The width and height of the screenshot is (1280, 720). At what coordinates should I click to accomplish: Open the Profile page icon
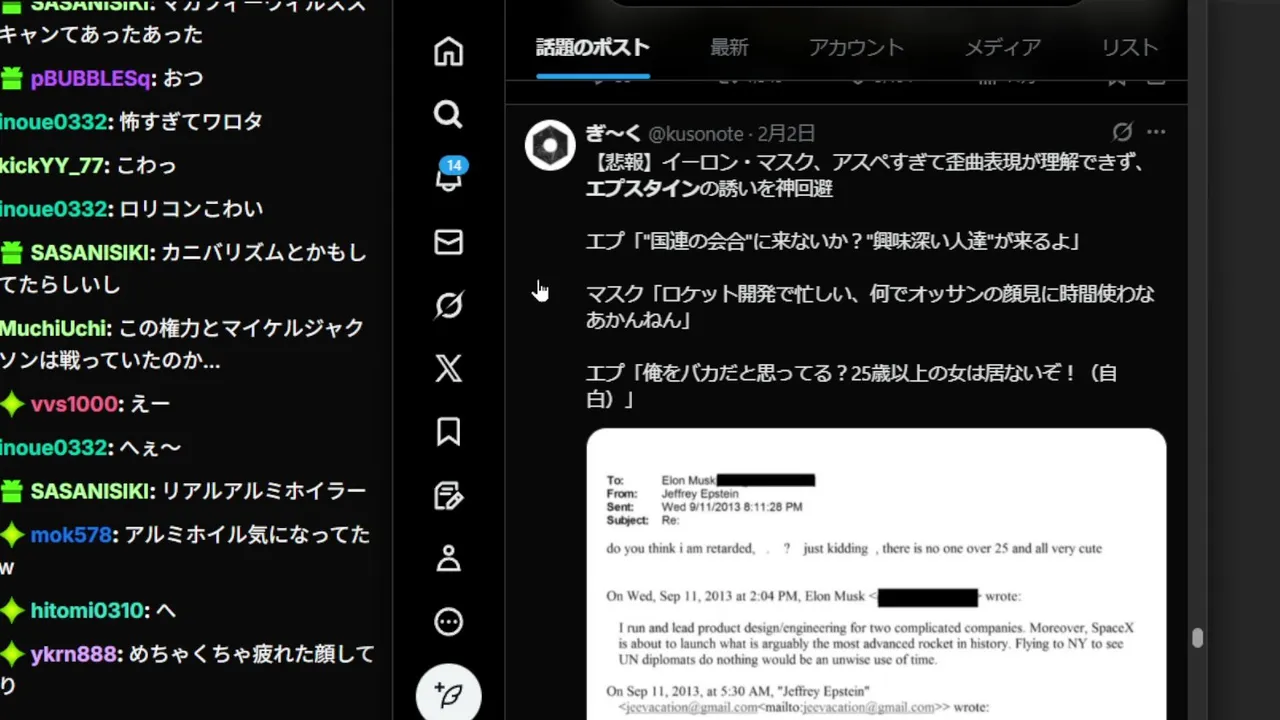(x=448, y=559)
